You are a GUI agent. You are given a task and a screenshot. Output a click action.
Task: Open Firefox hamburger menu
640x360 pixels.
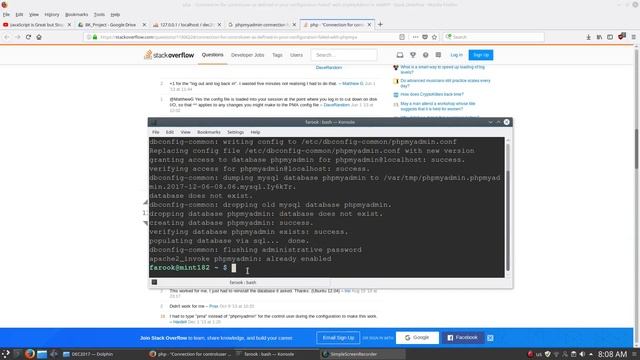[x=633, y=37]
